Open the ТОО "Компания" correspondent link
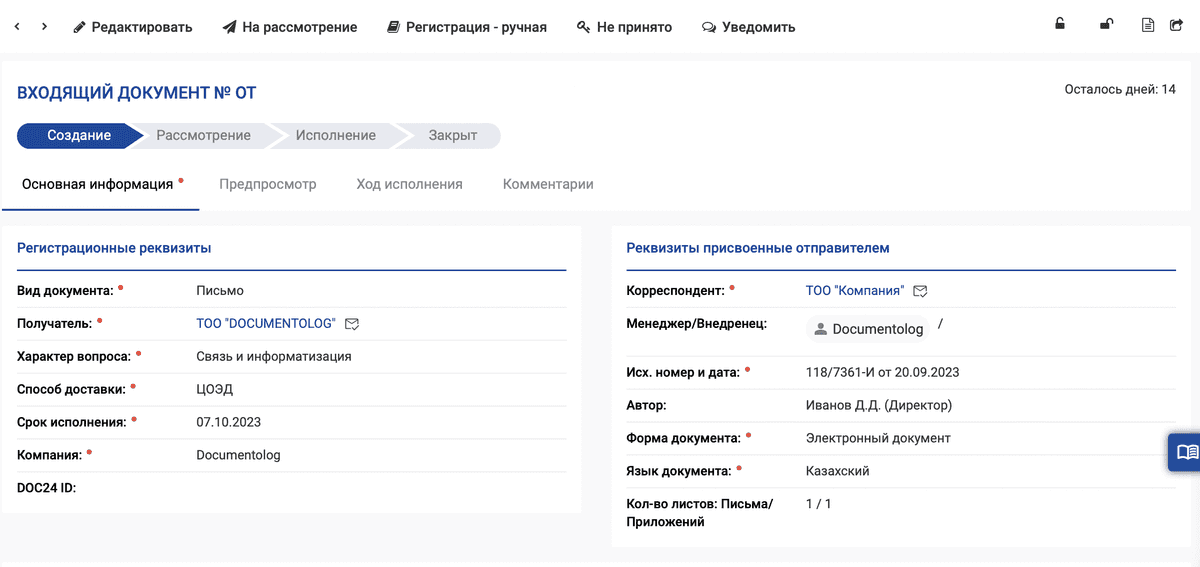Image resolution: width=1200 pixels, height=567 pixels. (854, 290)
